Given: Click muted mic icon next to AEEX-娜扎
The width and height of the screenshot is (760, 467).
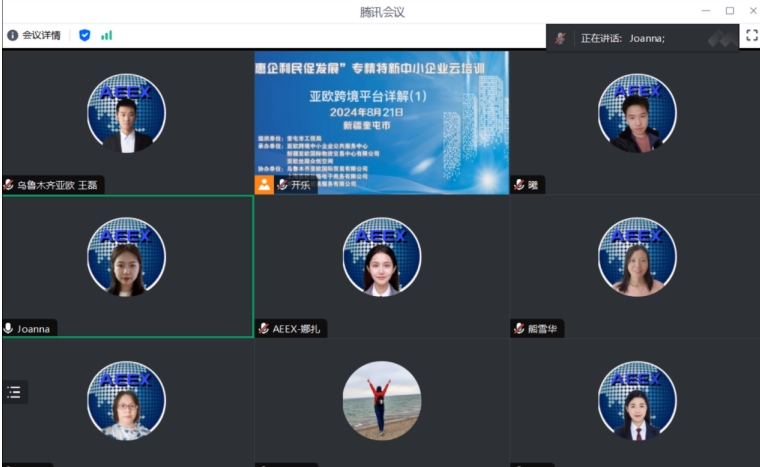Looking at the screenshot, I should click(264, 328).
